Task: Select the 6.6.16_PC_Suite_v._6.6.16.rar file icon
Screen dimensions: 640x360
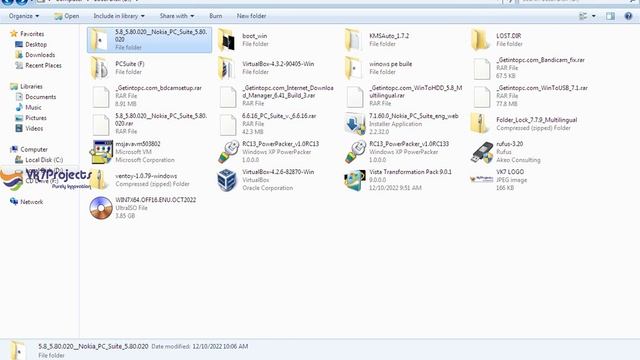Action: [x=228, y=124]
